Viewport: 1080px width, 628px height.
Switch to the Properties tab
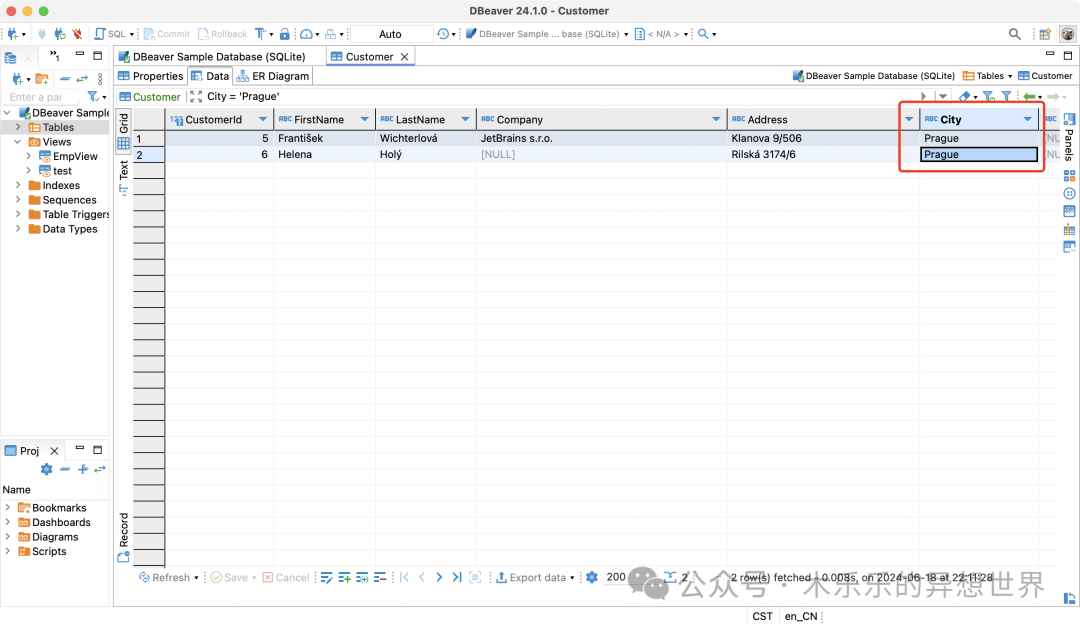(151, 76)
